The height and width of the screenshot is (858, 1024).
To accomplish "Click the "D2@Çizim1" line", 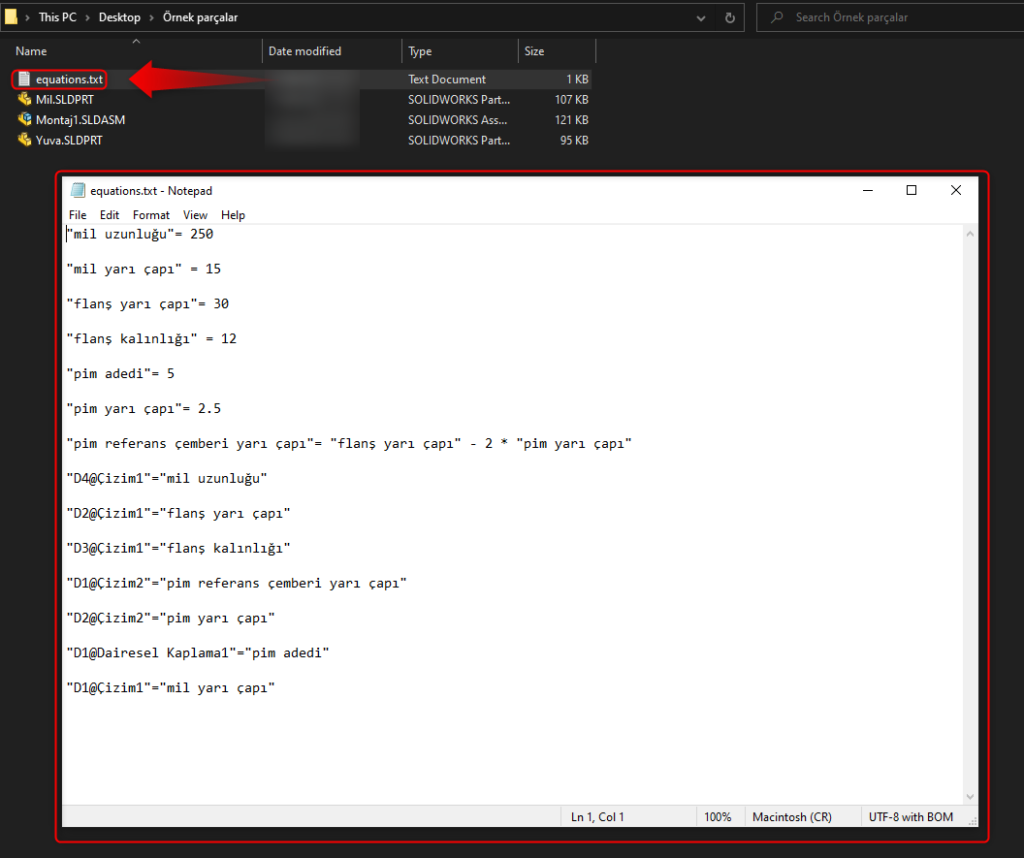I will pos(178,513).
